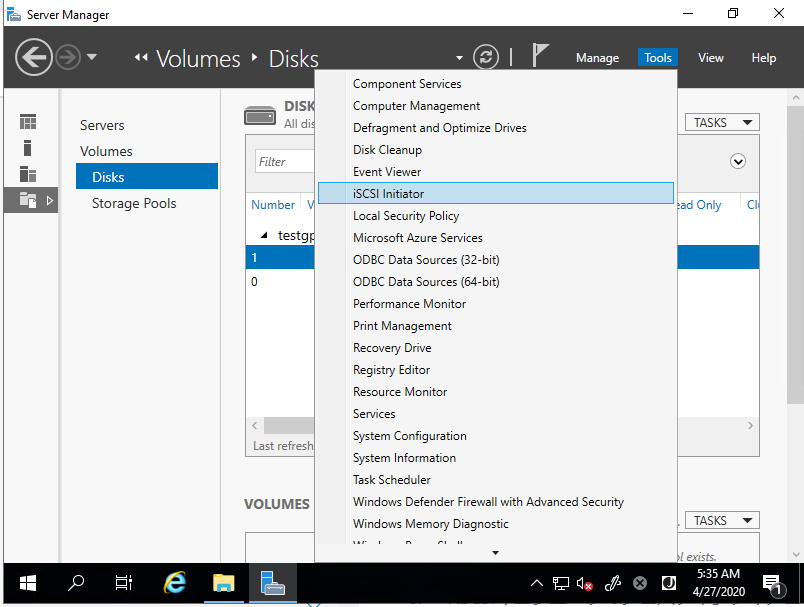Select Disks in navigation pane
Screen dimensions: 804x607
coord(147,176)
